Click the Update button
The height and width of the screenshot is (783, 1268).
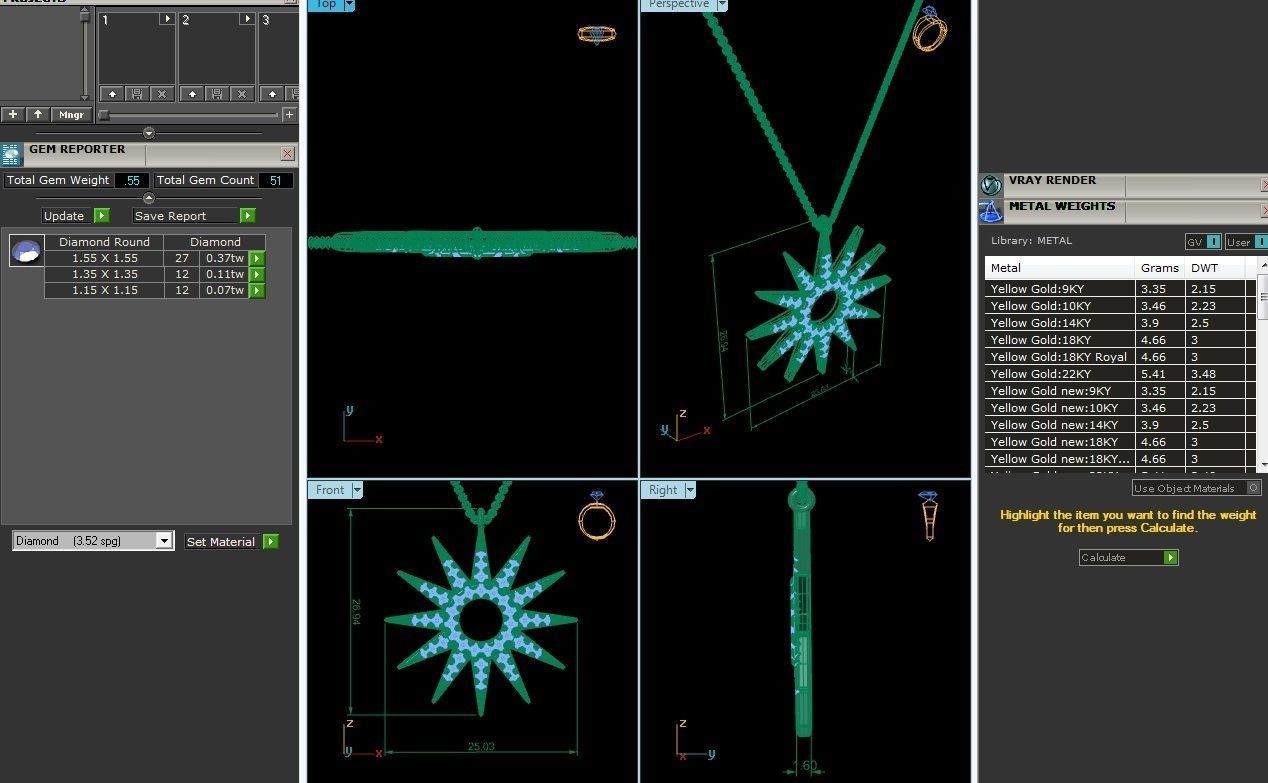[x=75, y=215]
